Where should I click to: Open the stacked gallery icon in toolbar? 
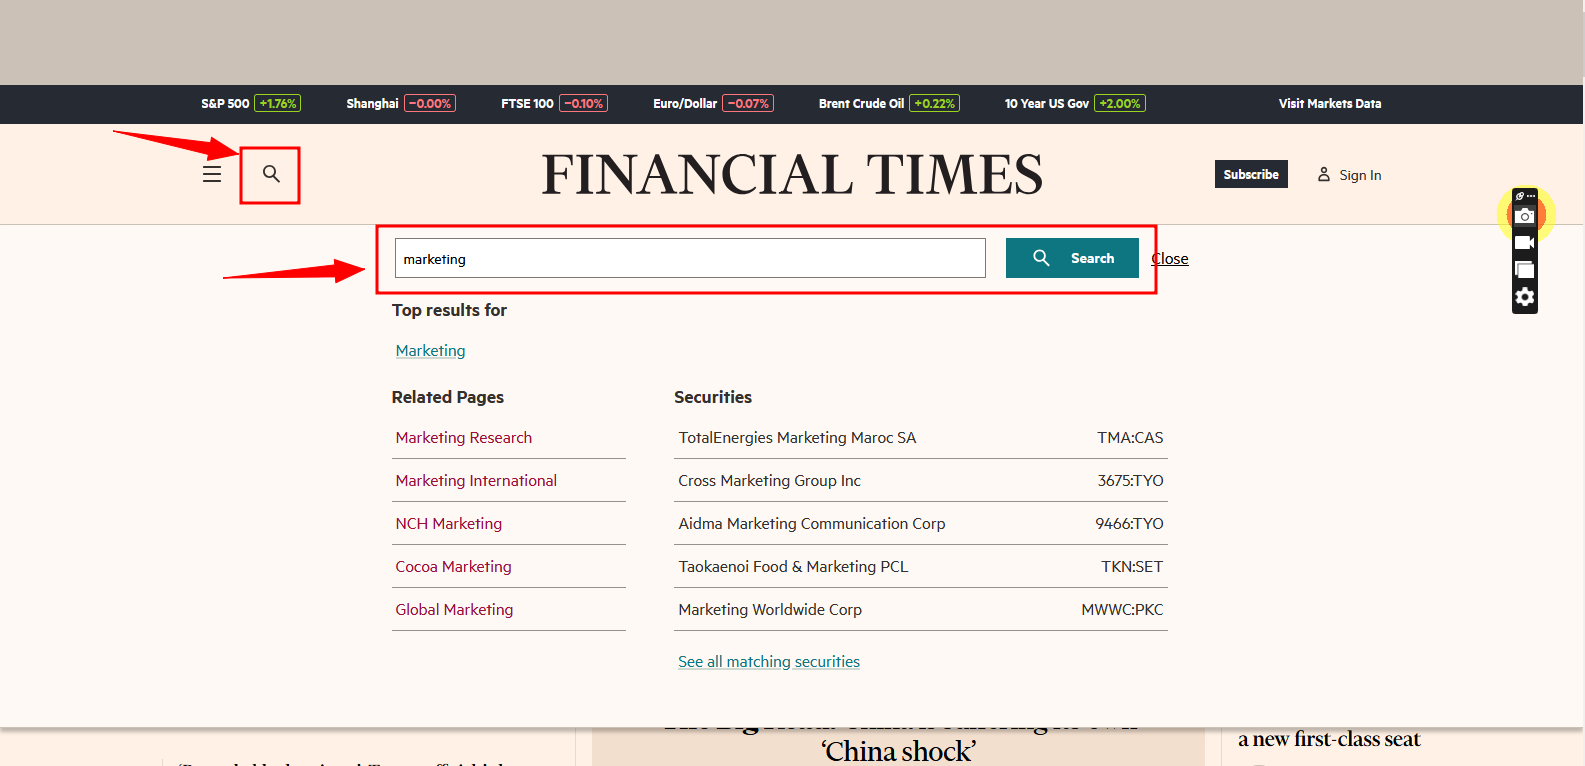click(1525, 270)
